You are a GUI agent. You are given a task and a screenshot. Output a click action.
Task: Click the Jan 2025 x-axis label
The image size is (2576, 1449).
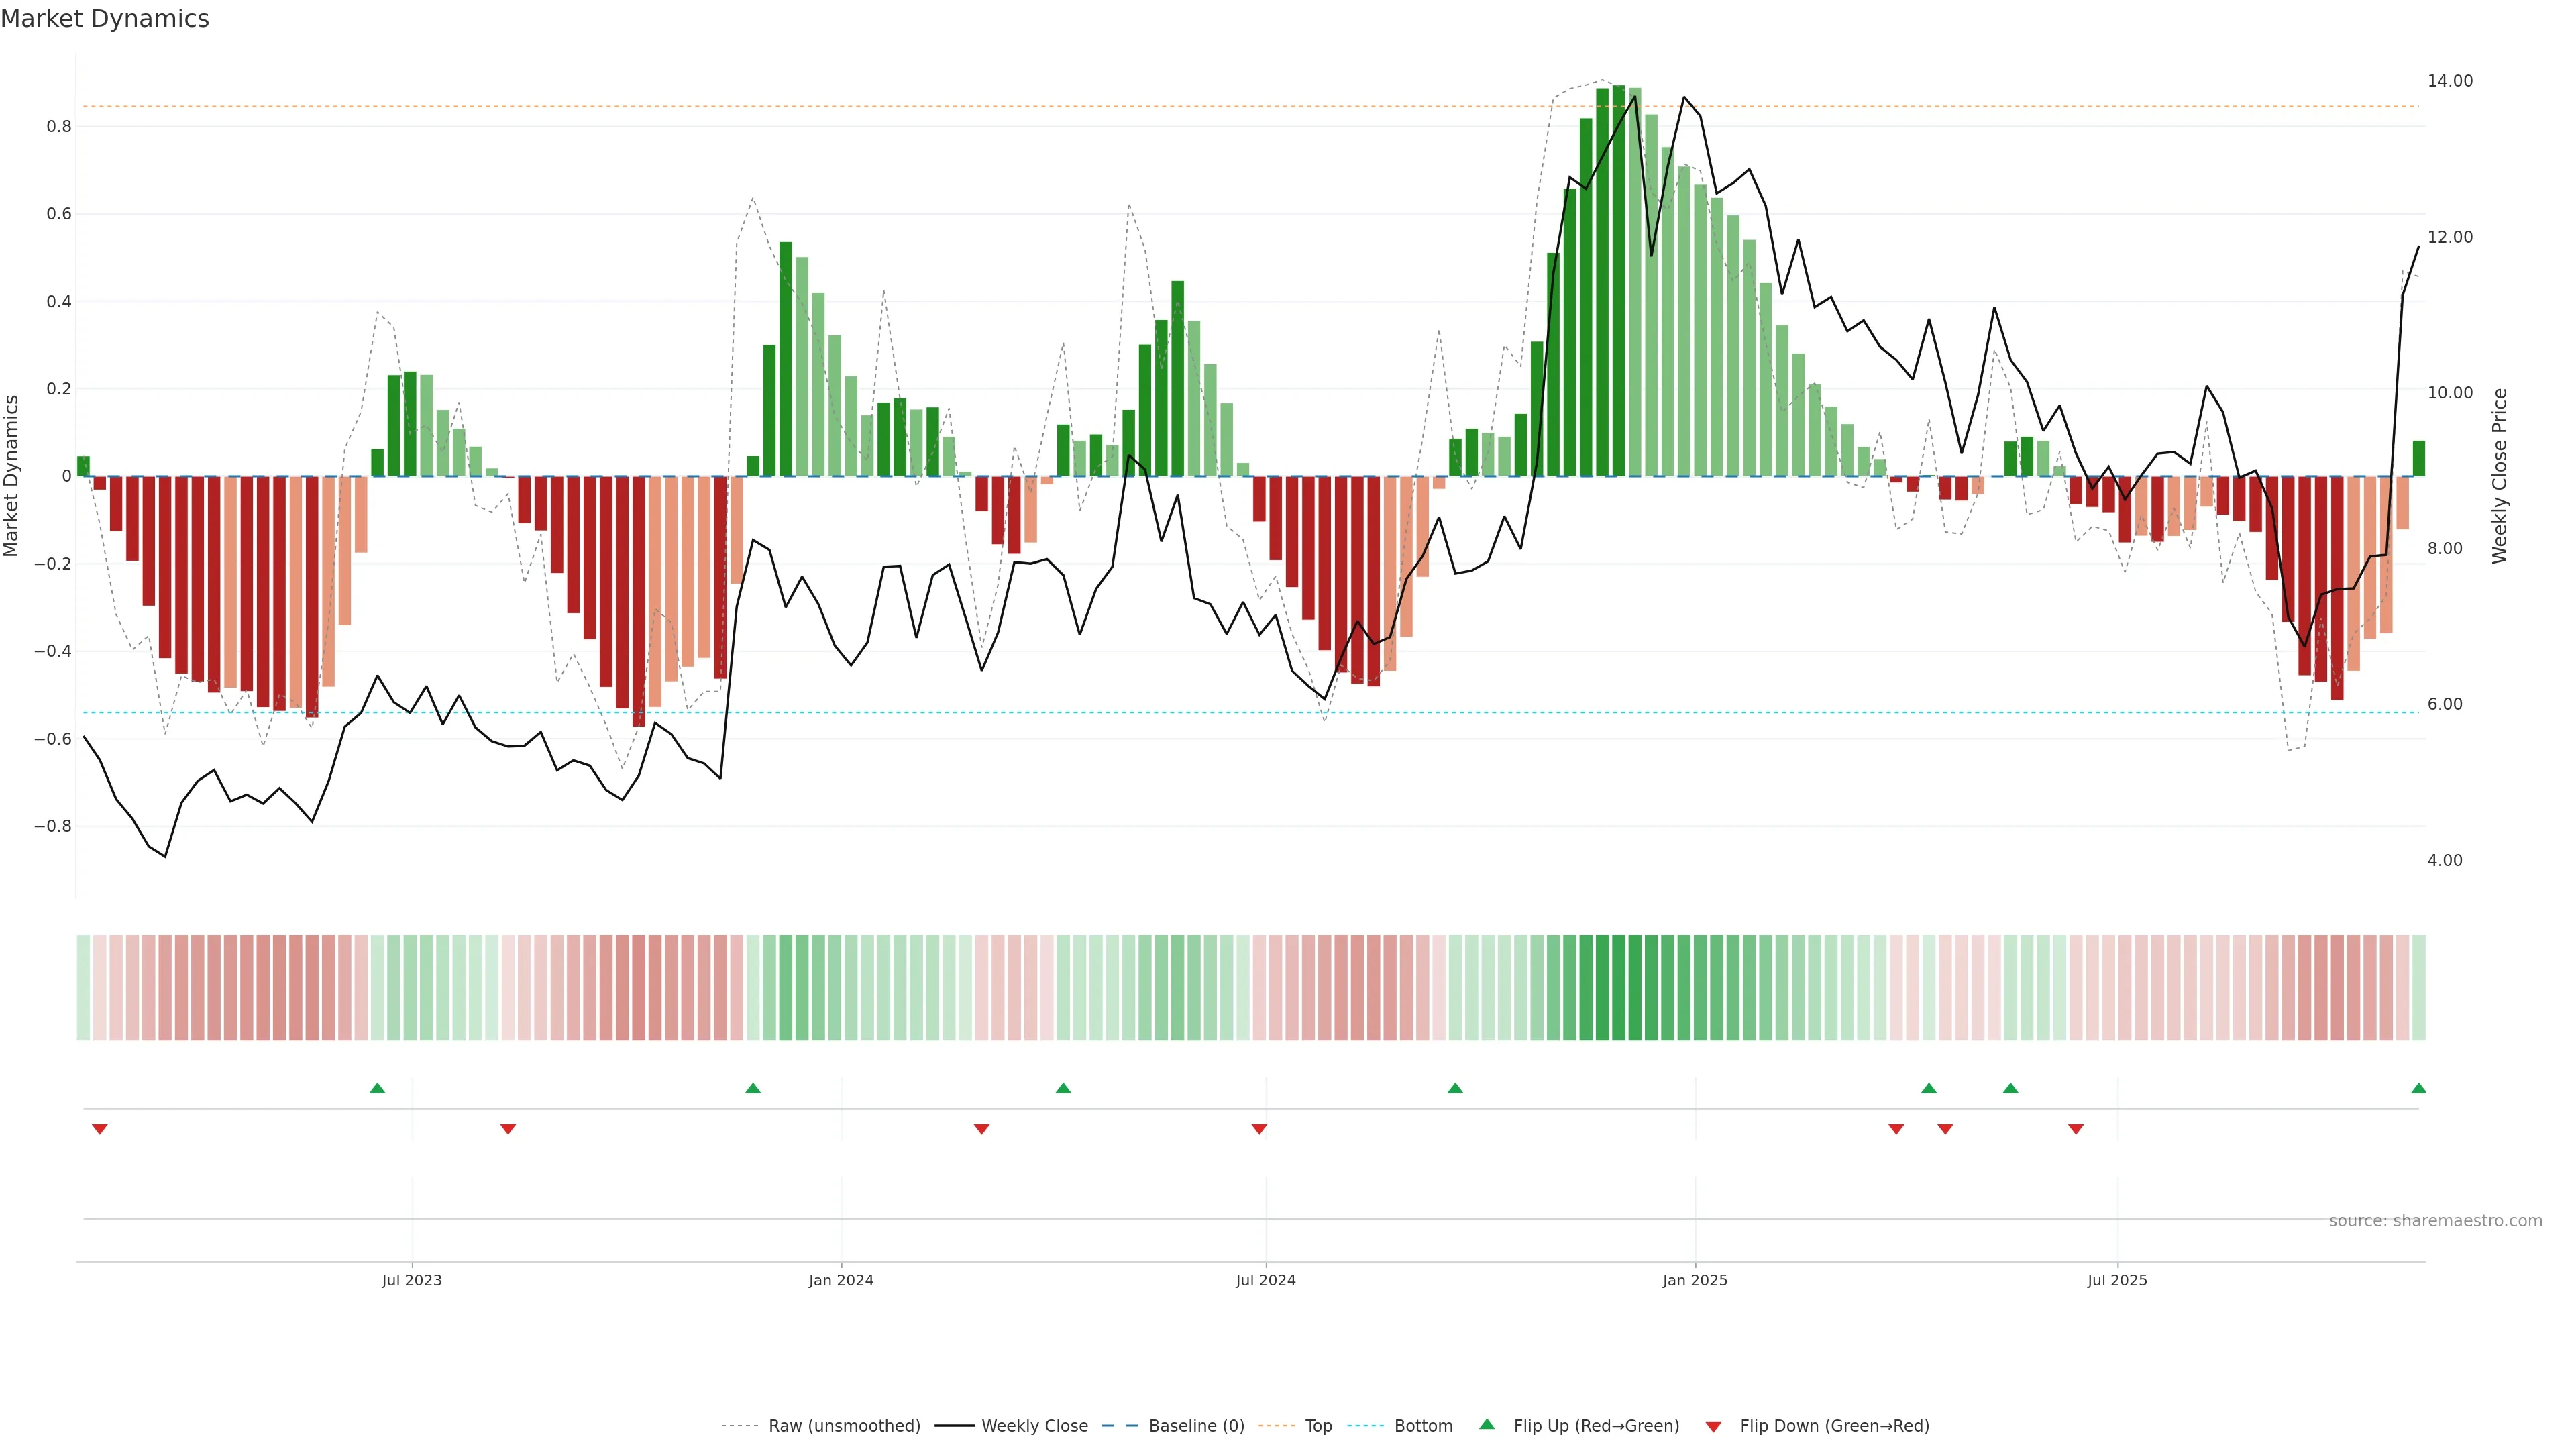tap(1694, 1280)
